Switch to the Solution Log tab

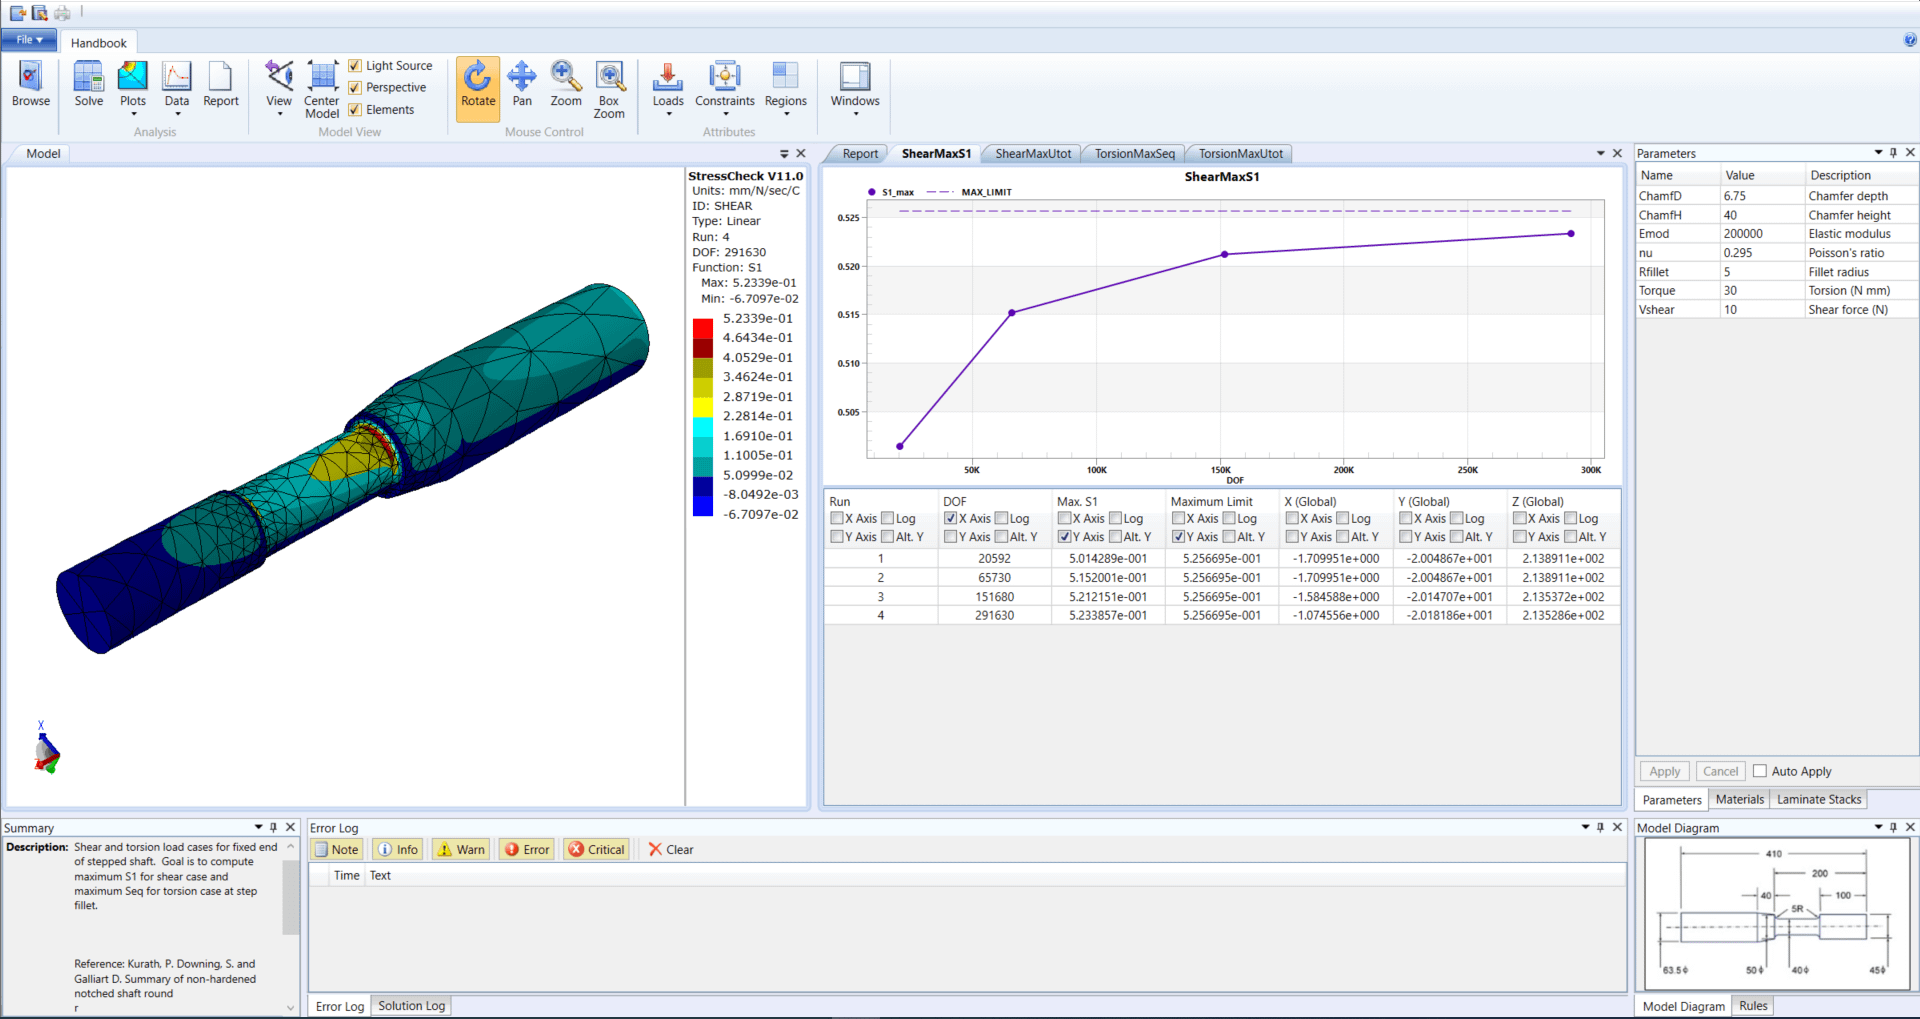[411, 1006]
